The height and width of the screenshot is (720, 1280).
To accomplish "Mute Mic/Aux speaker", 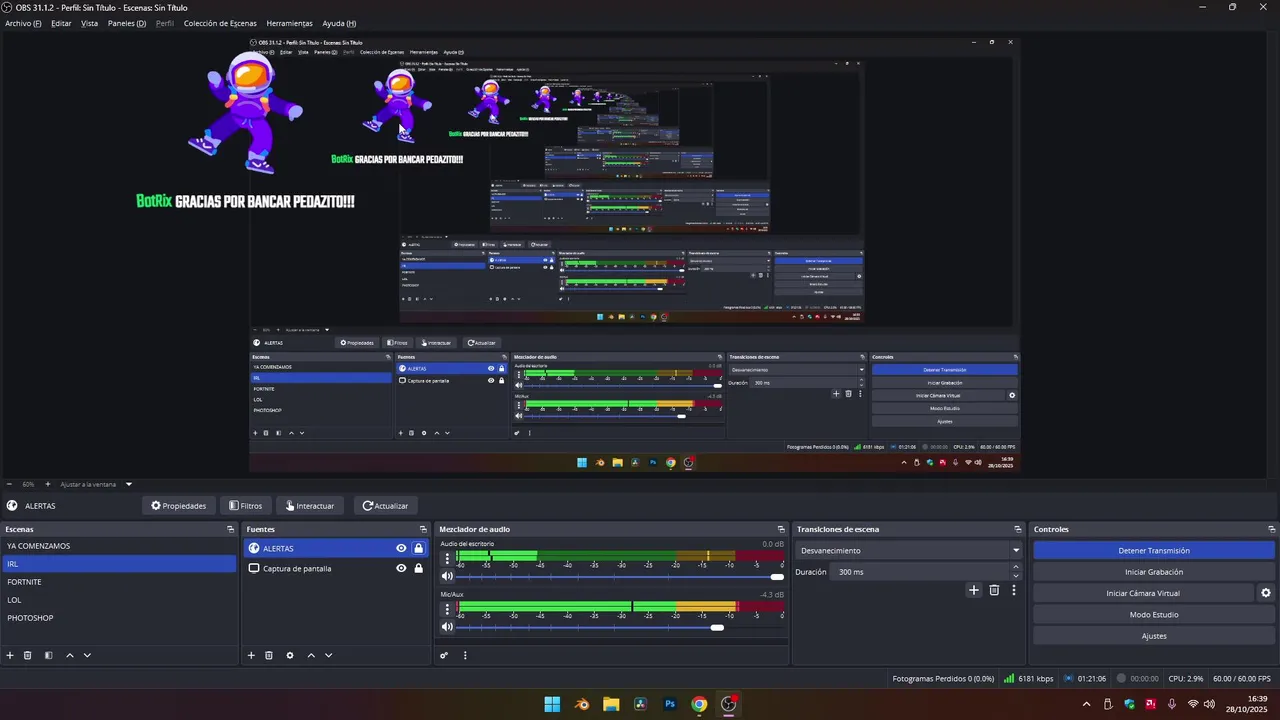I will tap(447, 627).
